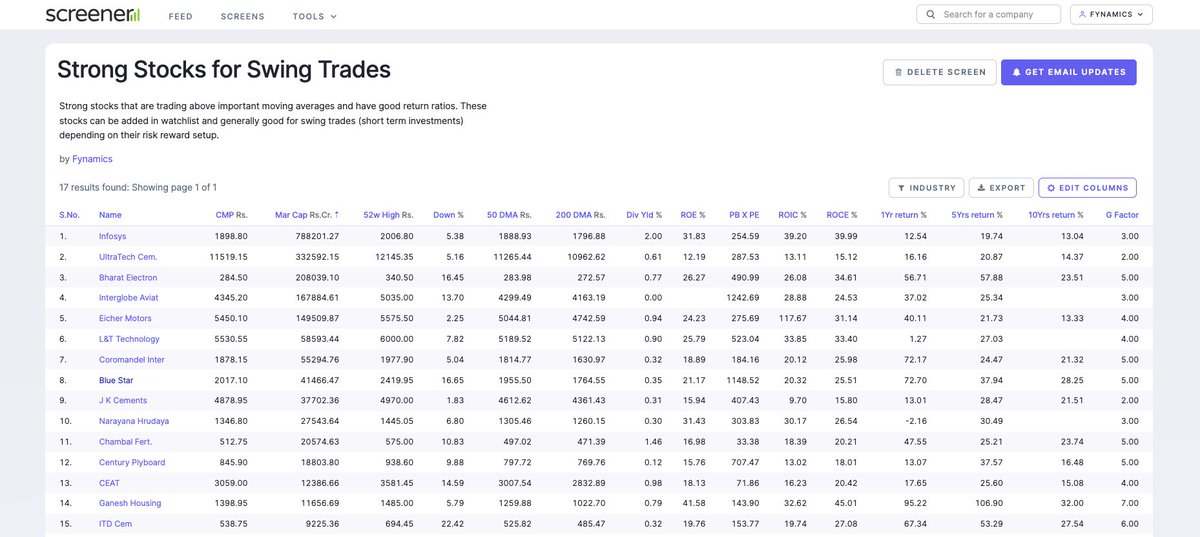Sort by ROE % column
The height and width of the screenshot is (537, 1200).
point(693,215)
